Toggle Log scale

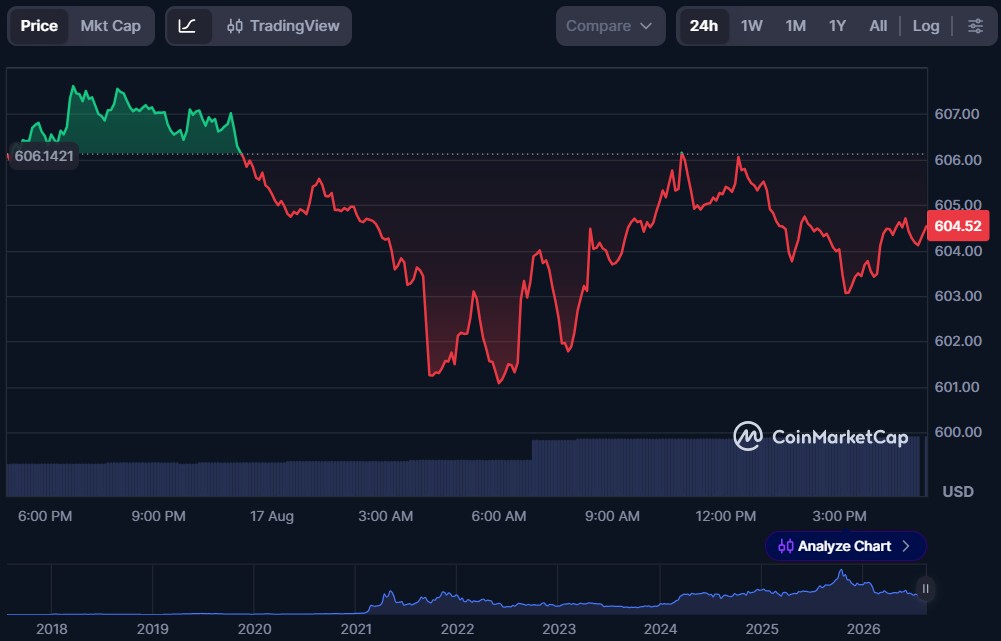tap(926, 26)
